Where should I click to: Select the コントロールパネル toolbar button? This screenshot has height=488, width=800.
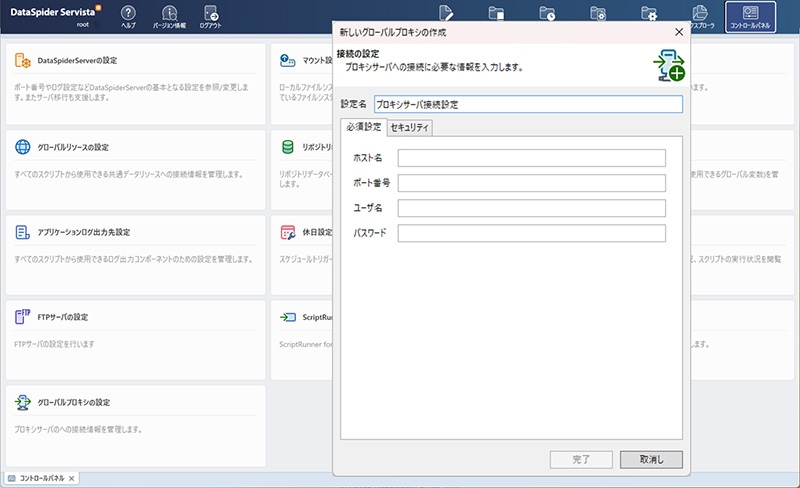(x=751, y=17)
